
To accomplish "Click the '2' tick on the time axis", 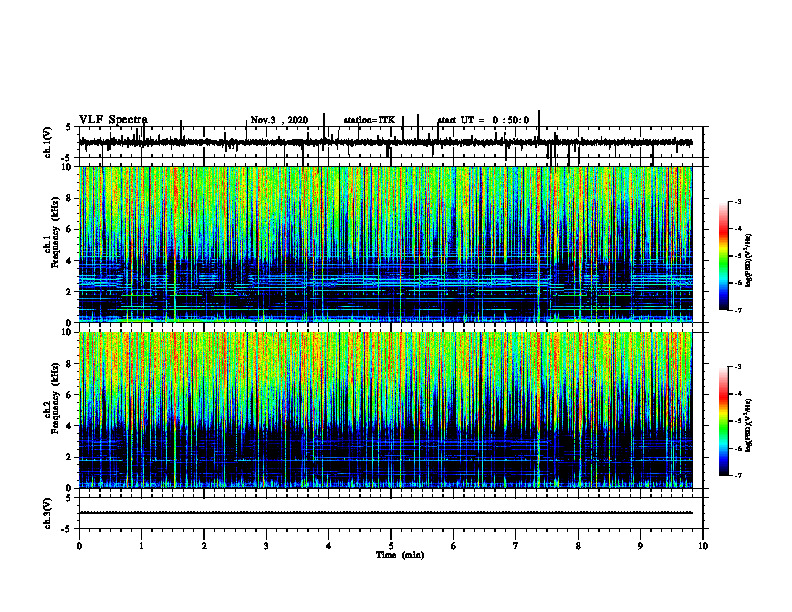I will 204,546.
